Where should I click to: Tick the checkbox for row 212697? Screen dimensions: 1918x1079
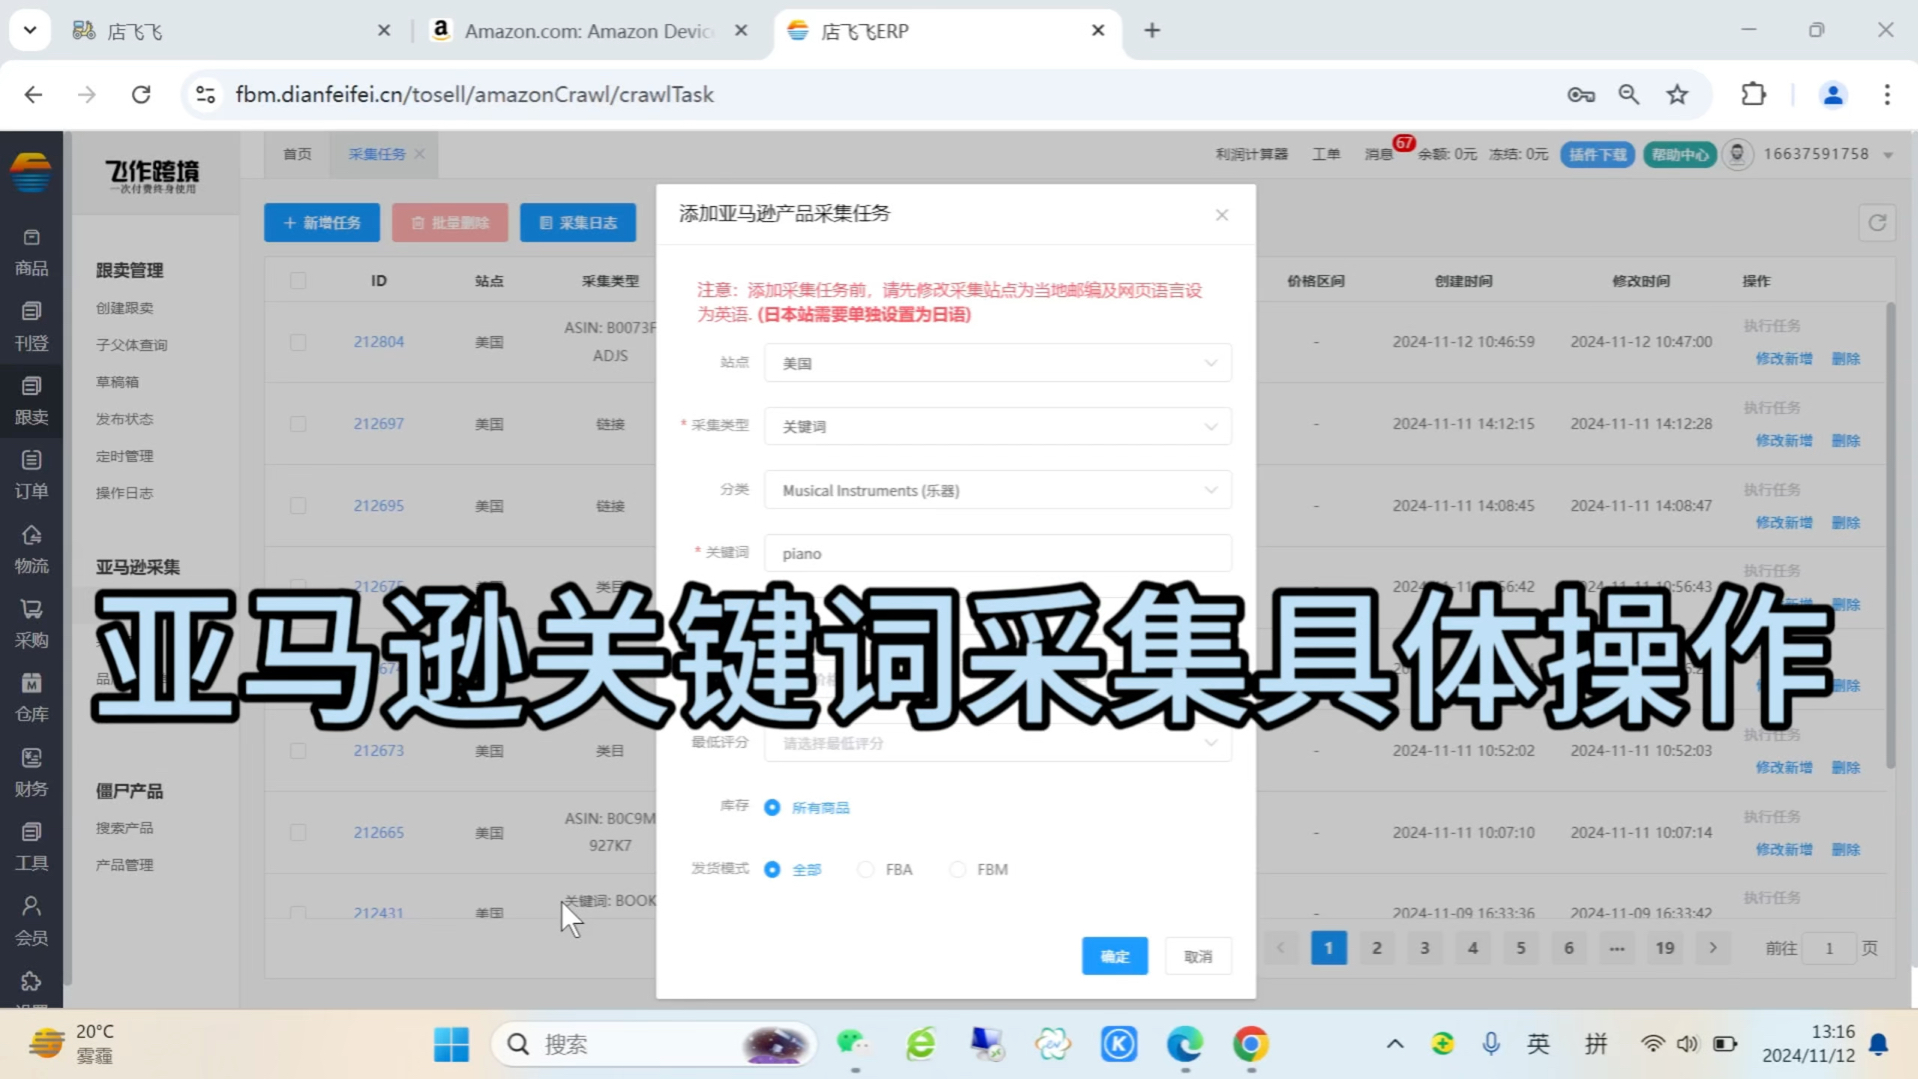point(298,424)
